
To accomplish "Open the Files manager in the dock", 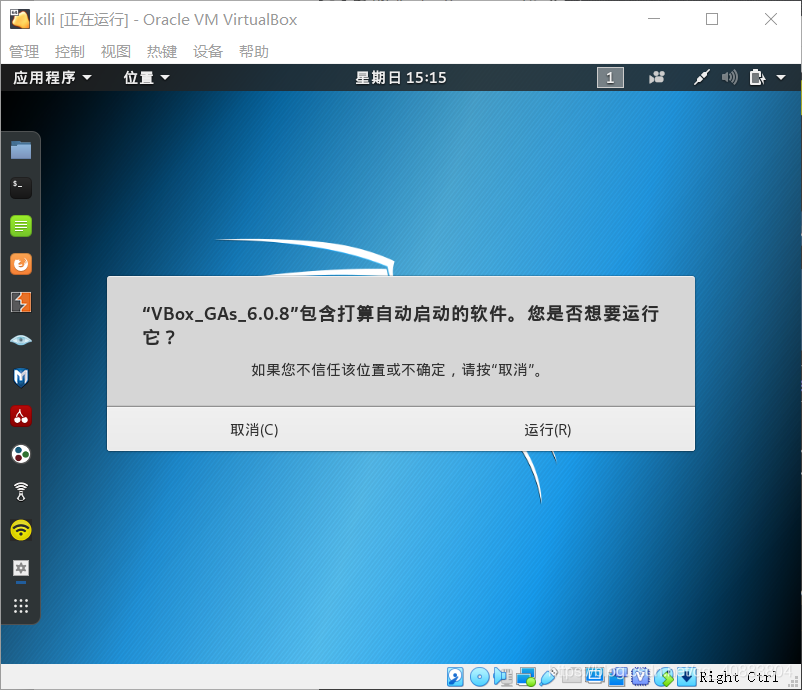I will click(x=21, y=150).
